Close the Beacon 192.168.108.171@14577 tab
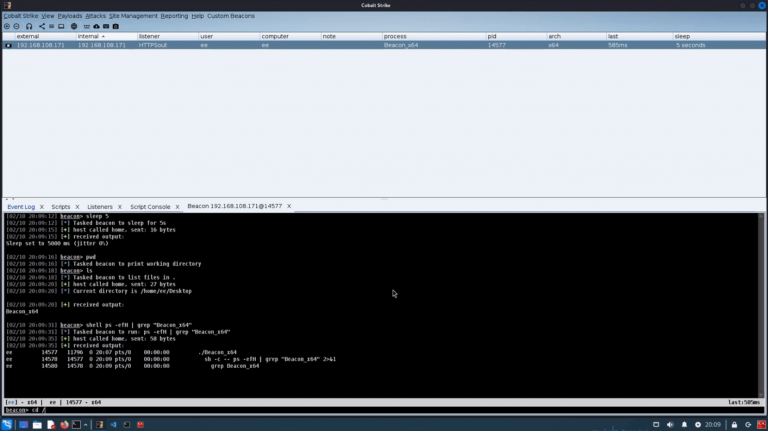 click(x=289, y=206)
